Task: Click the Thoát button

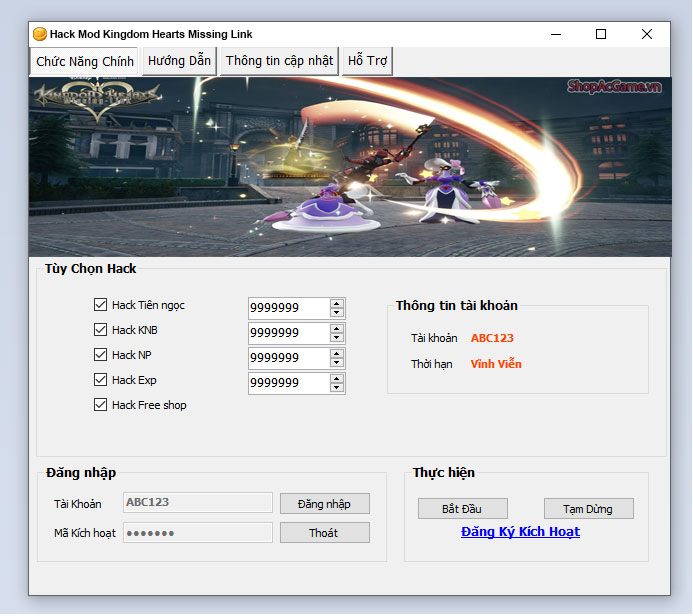Action: coord(325,533)
